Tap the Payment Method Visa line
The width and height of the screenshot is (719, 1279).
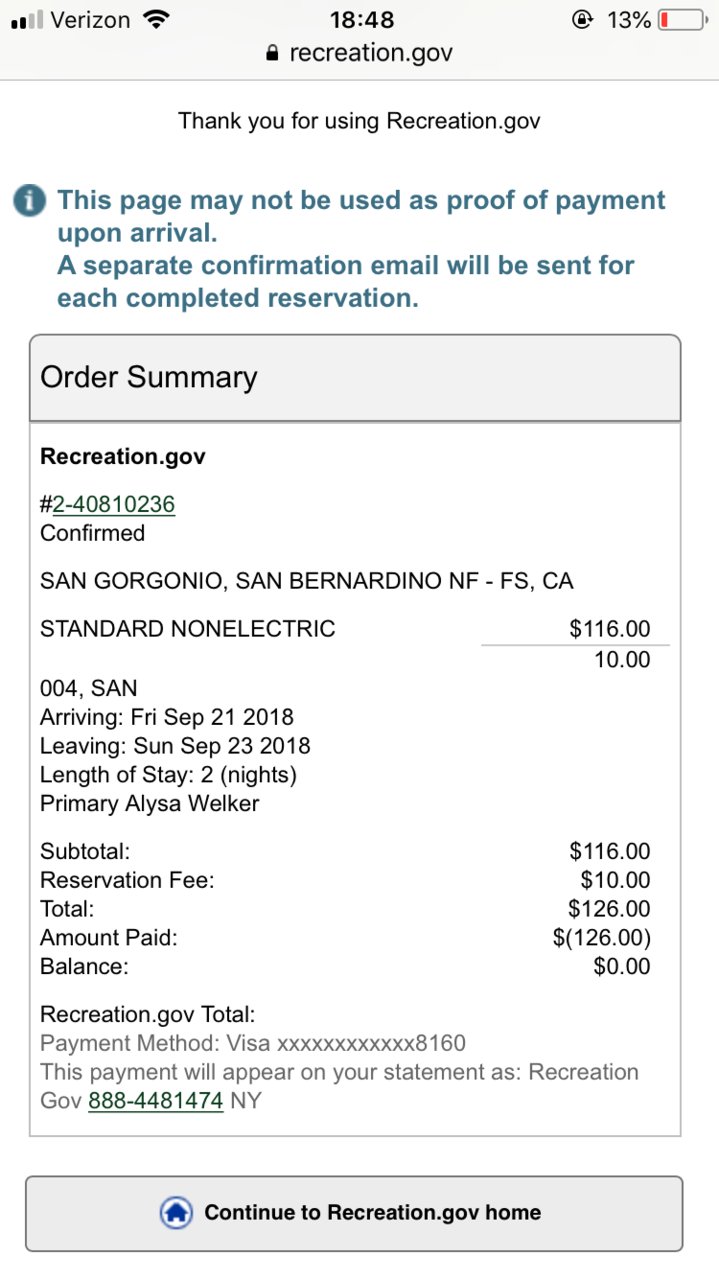[x=253, y=1043]
